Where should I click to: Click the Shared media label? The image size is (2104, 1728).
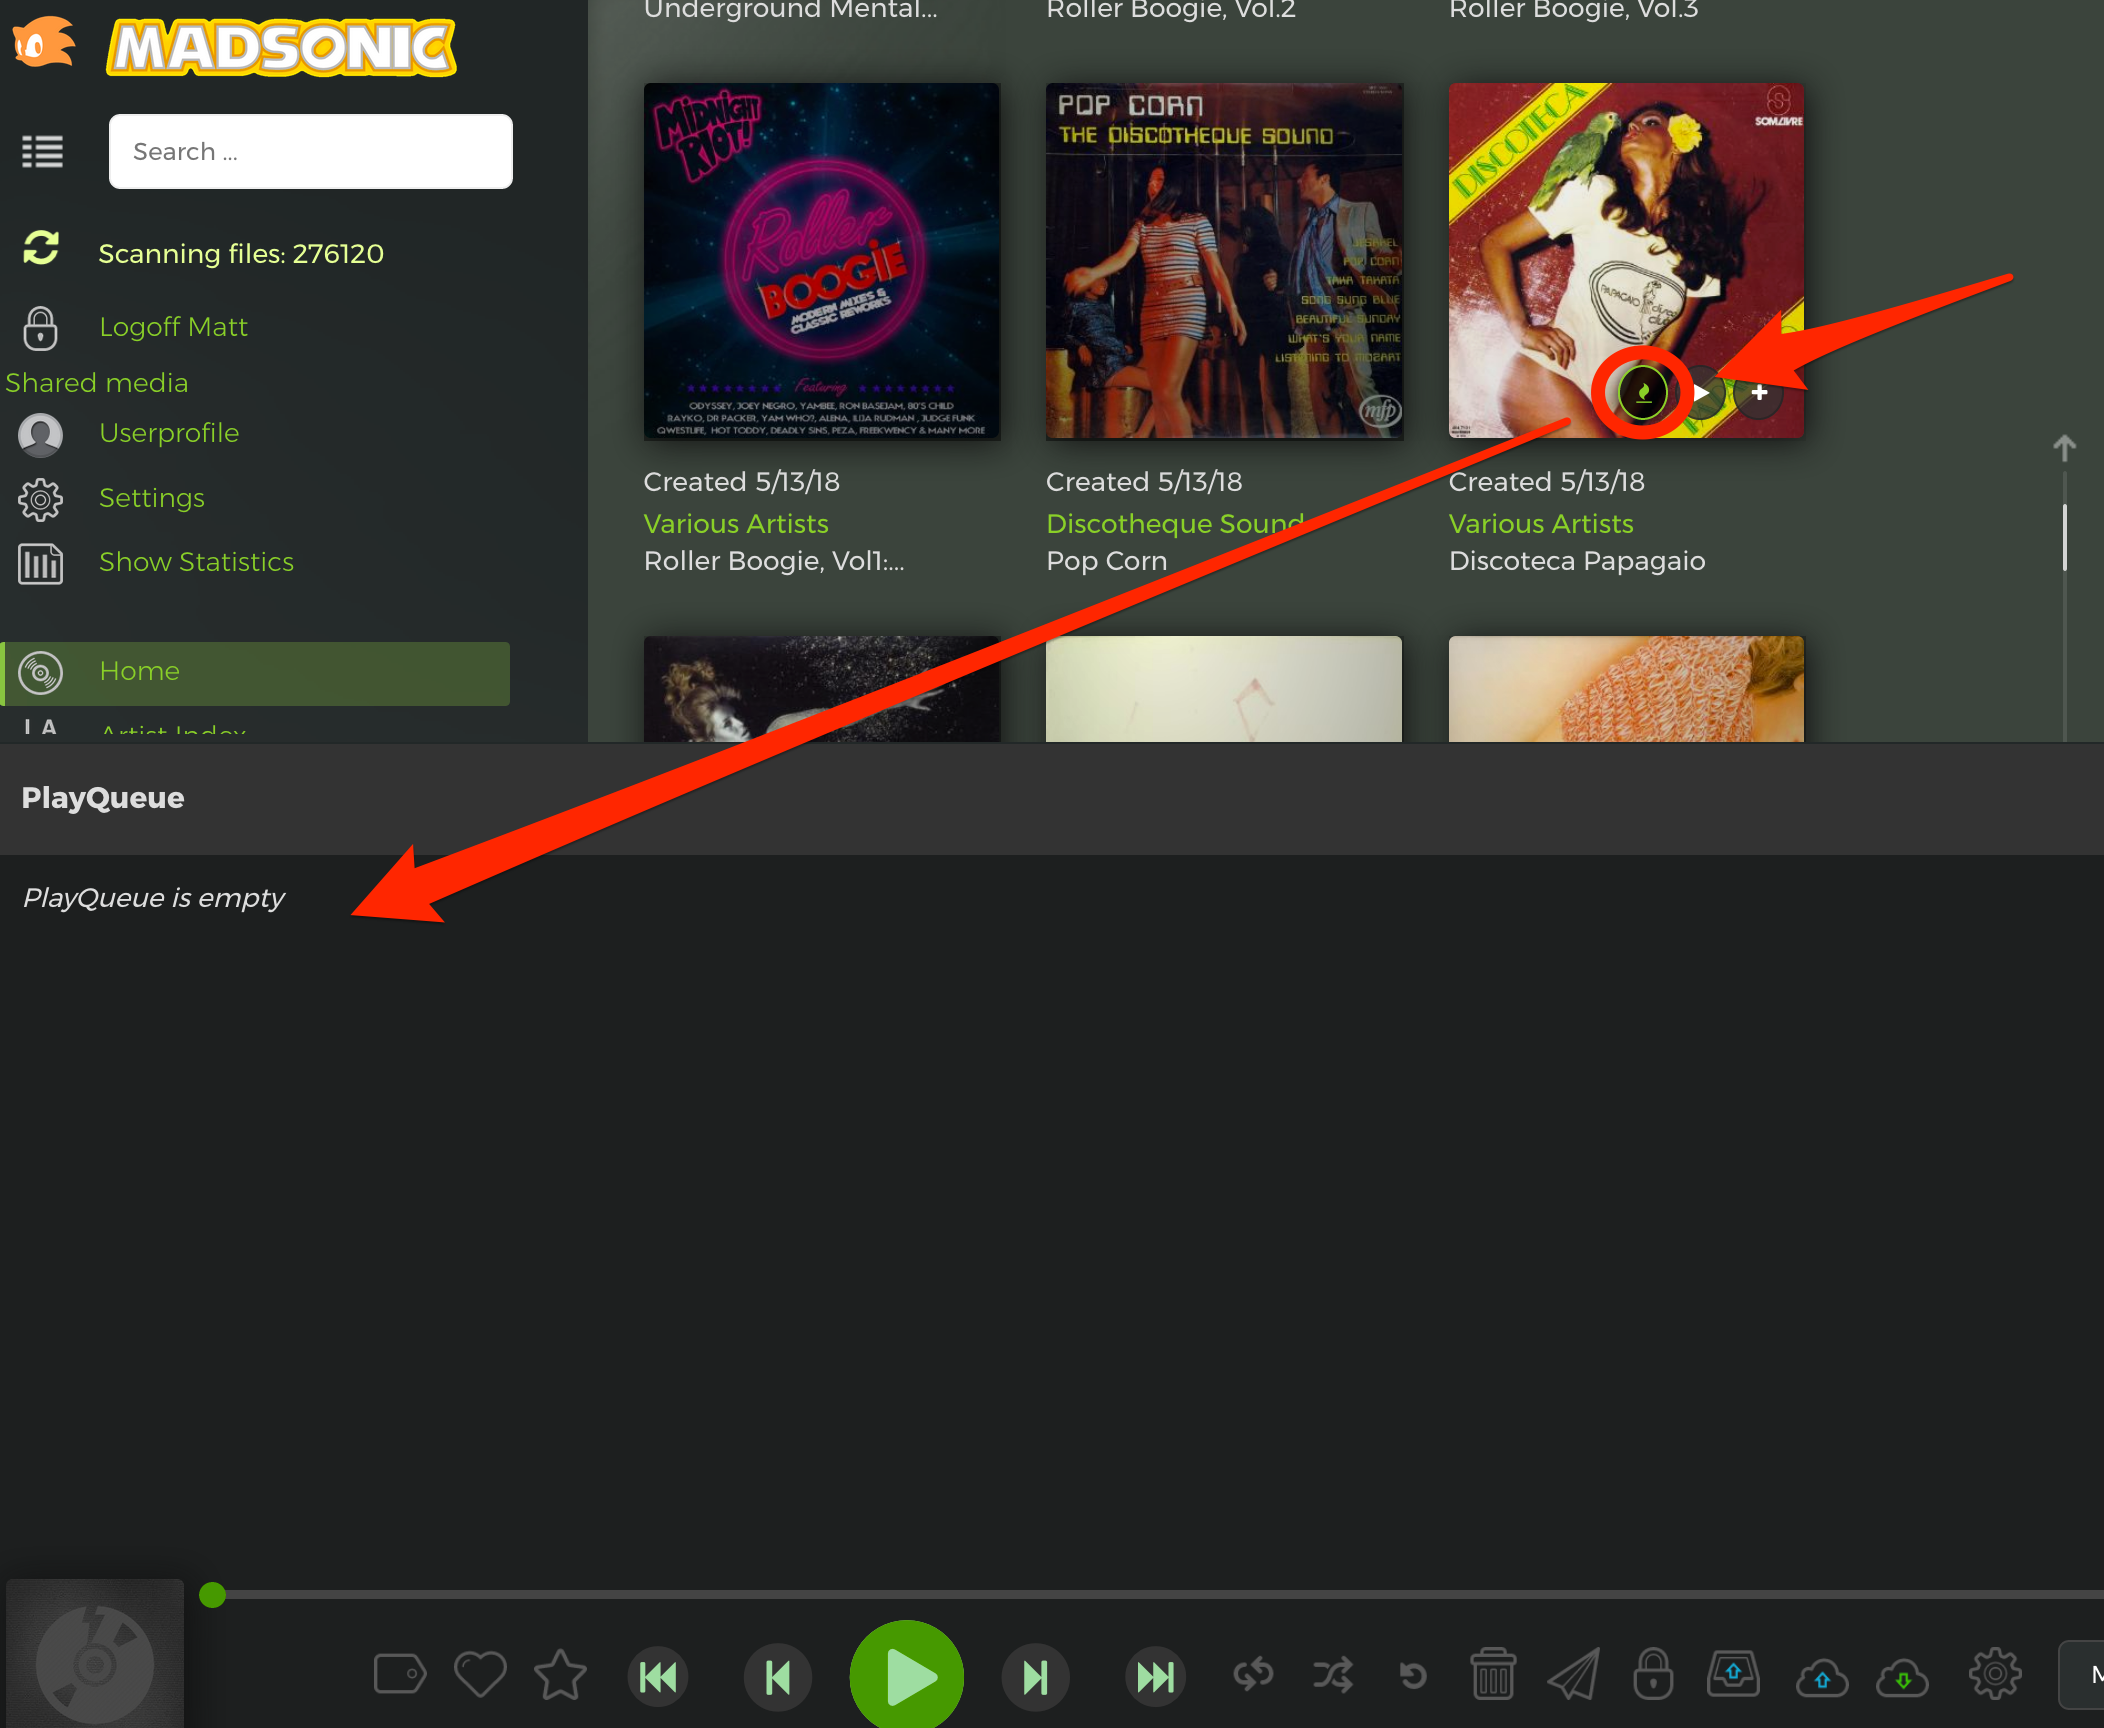(x=97, y=383)
